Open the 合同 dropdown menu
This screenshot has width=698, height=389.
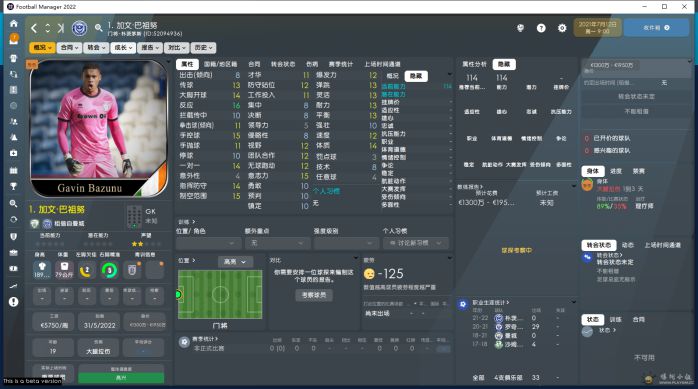[x=69, y=47]
